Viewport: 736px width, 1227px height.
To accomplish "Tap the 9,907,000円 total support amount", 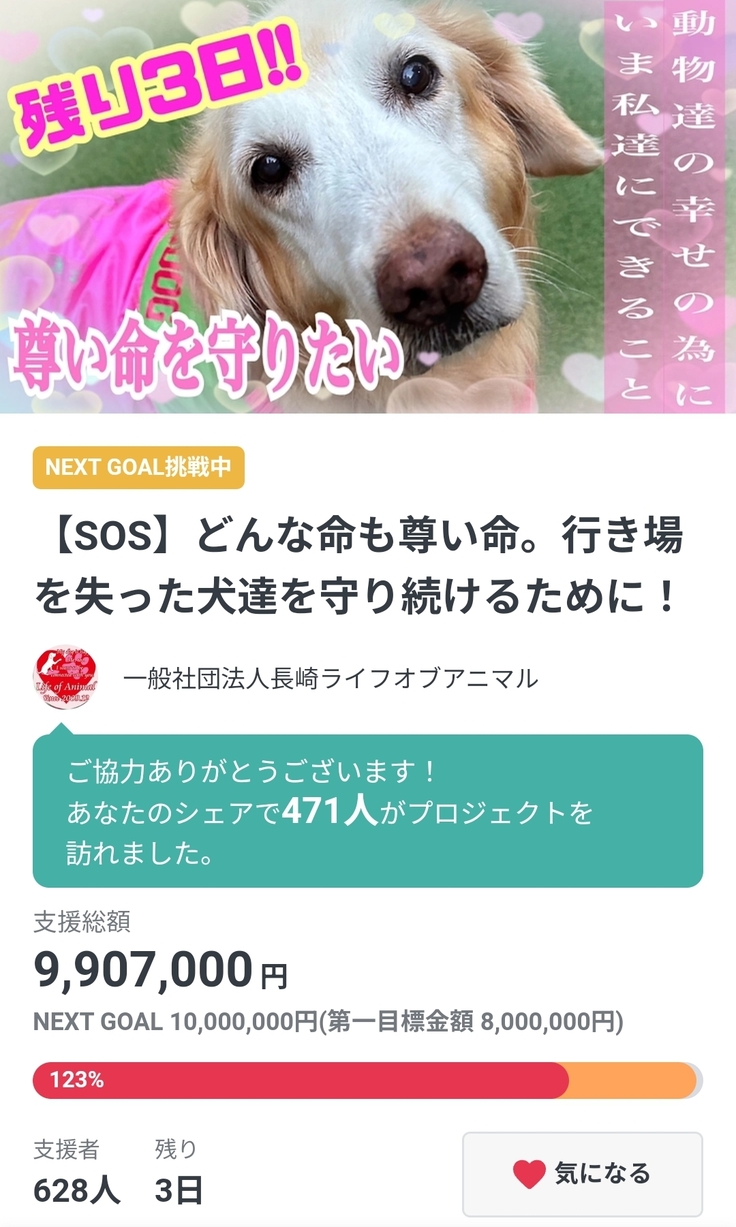I will click(x=160, y=968).
